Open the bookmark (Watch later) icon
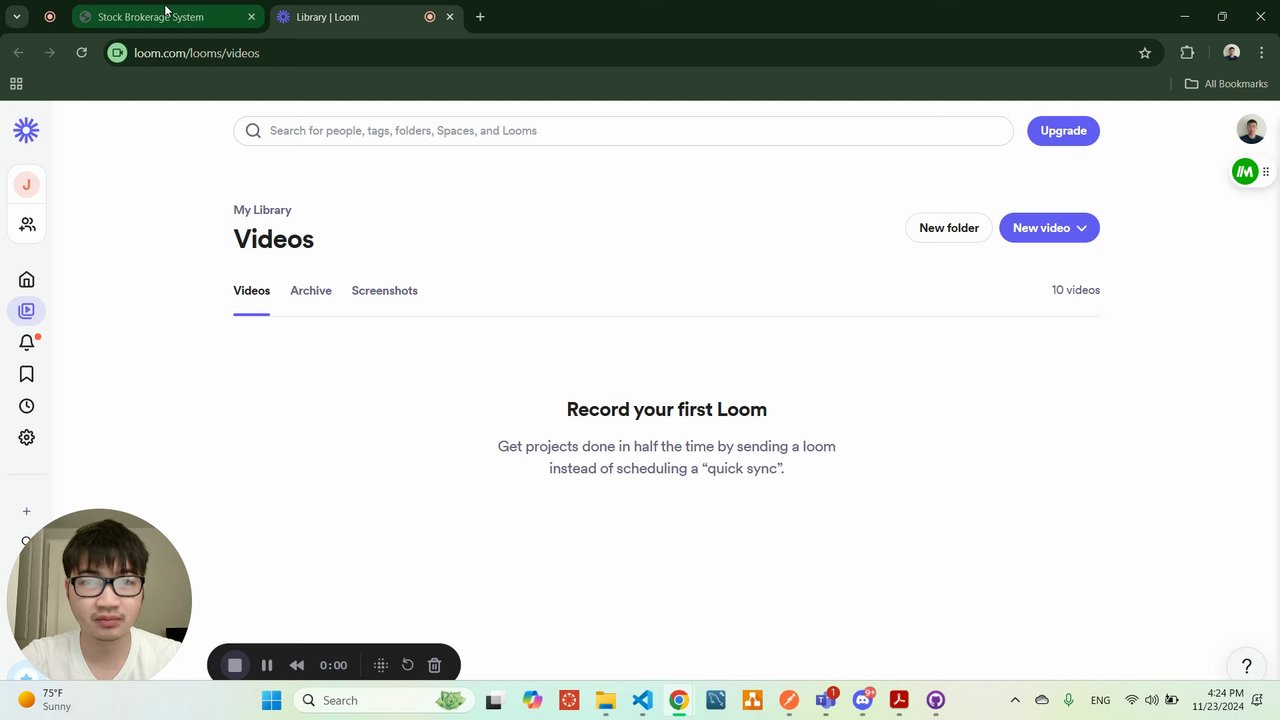1280x720 pixels. [x=27, y=374]
